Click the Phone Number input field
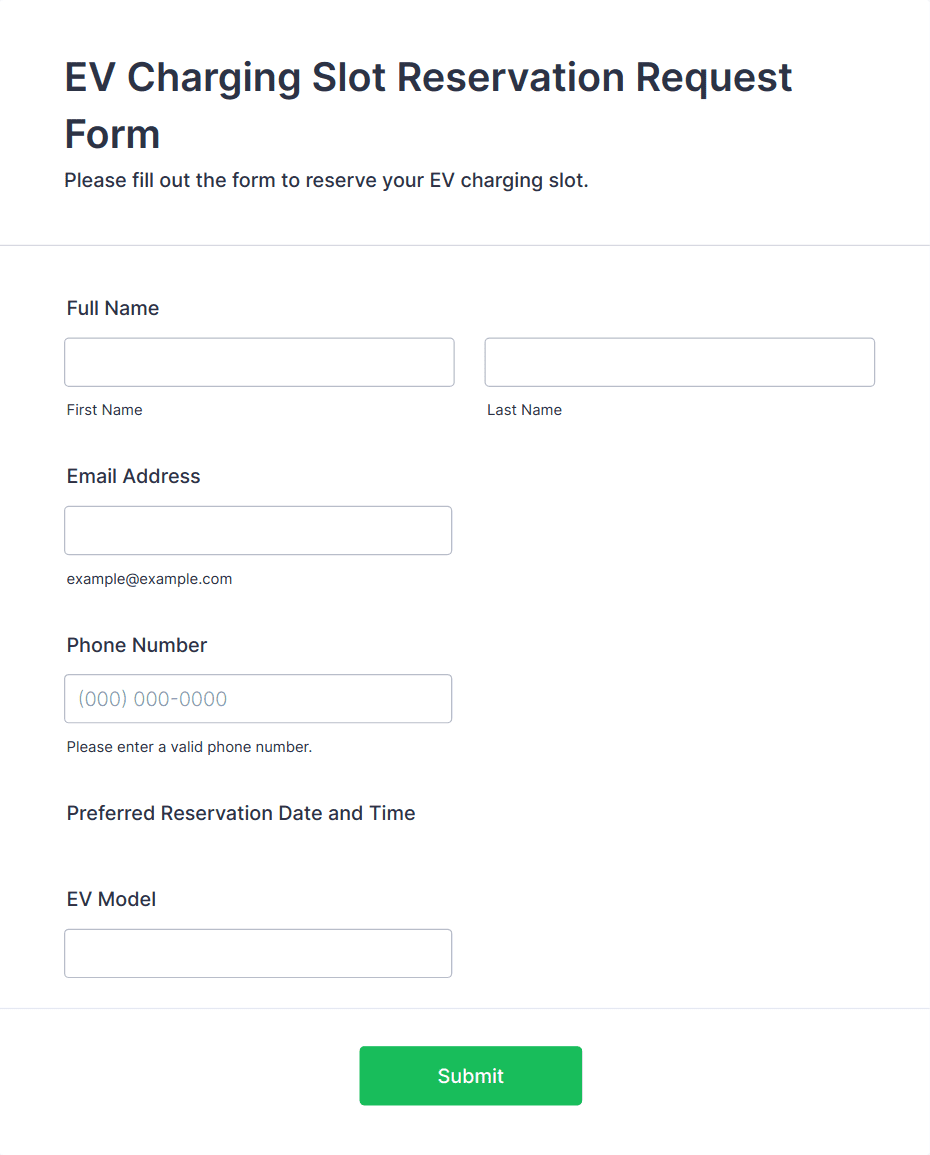 pyautogui.click(x=258, y=699)
